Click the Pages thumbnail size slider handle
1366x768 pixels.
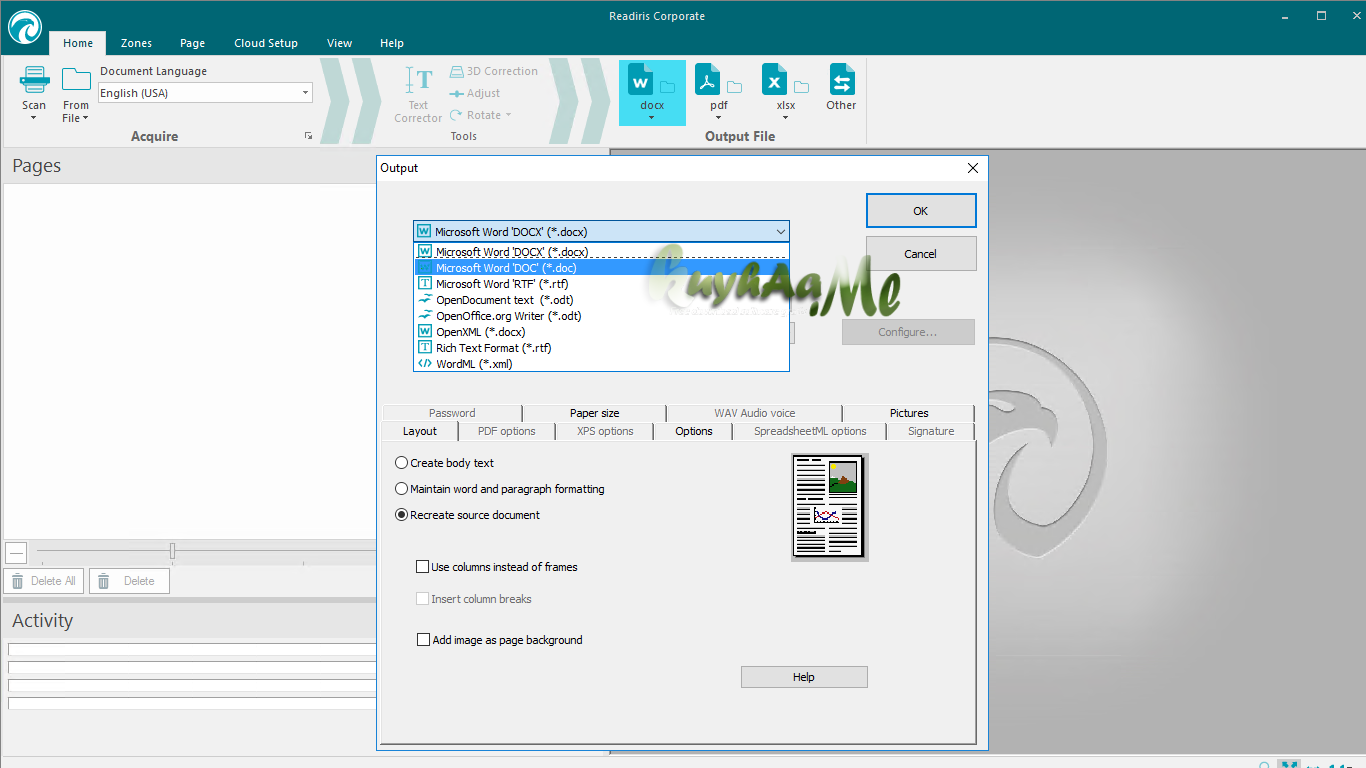point(173,551)
